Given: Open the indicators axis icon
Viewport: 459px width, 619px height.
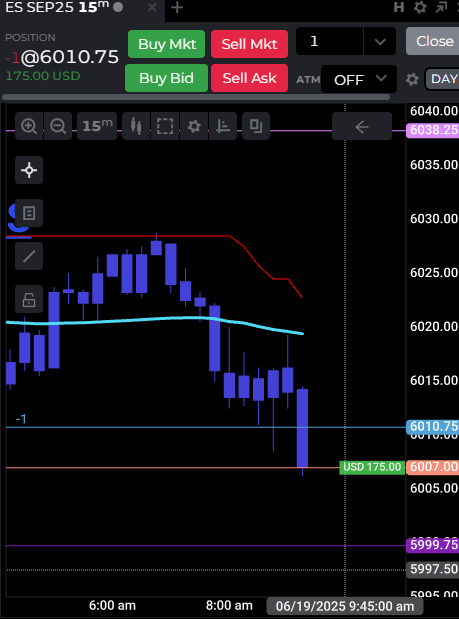Looking at the screenshot, I should point(223,126).
